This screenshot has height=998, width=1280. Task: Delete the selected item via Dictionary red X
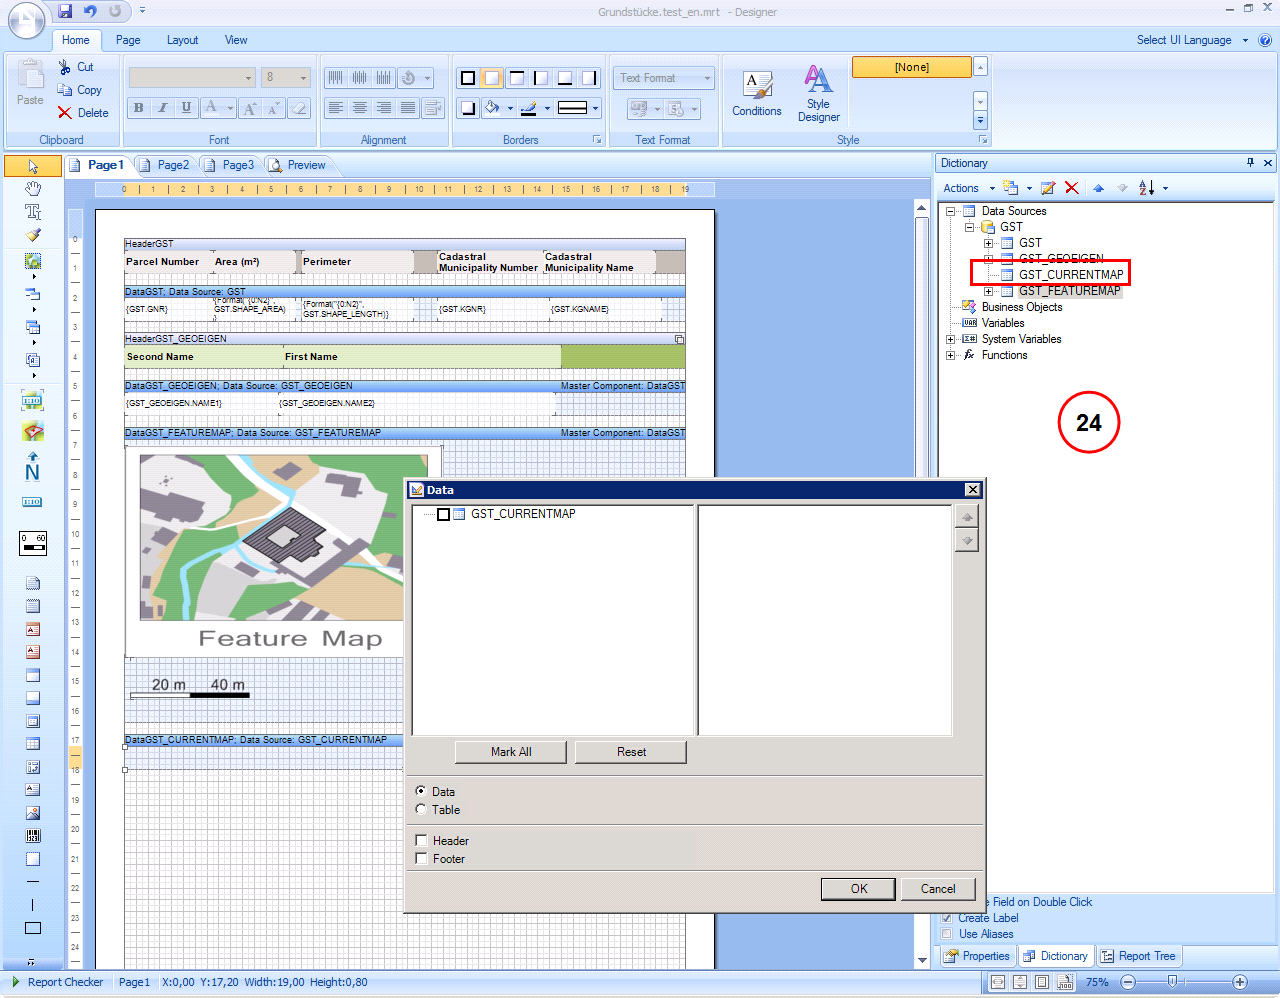pos(1071,188)
